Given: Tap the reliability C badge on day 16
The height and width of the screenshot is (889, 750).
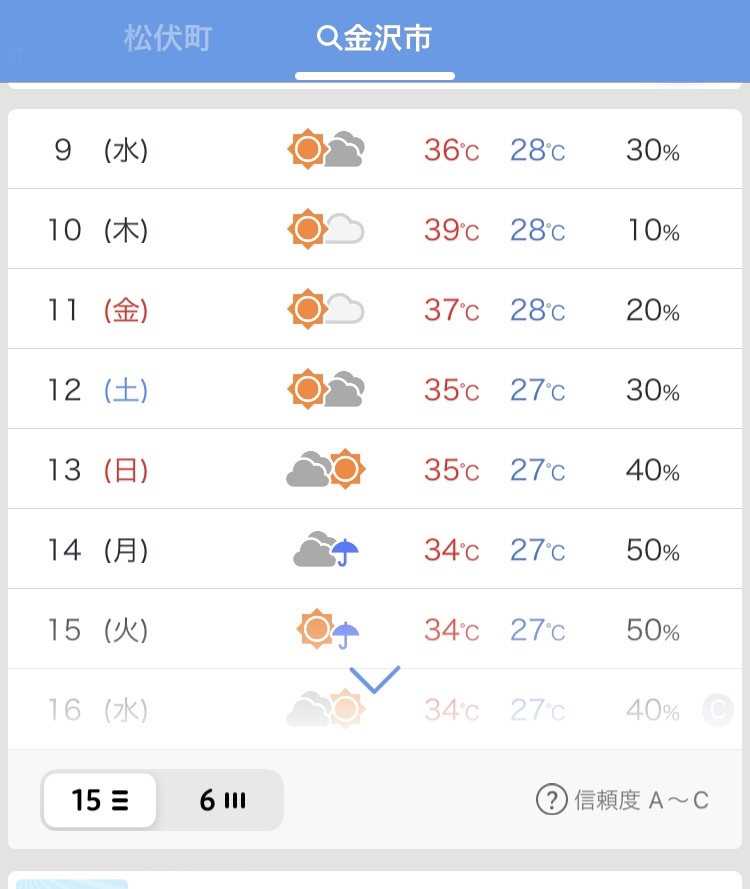Looking at the screenshot, I should pos(718,709).
